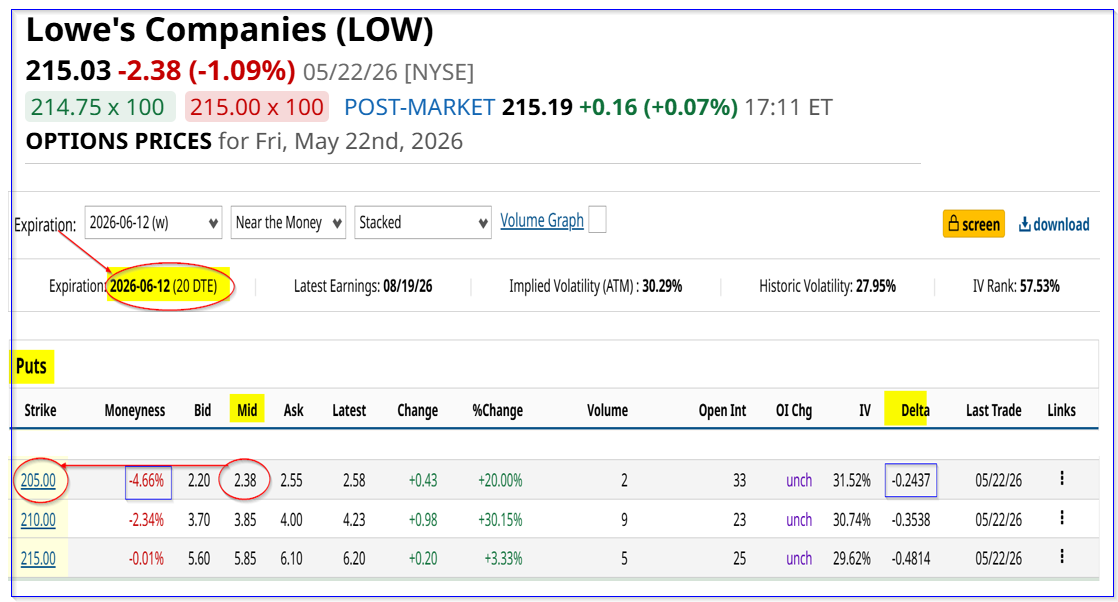The width and height of the screenshot is (1118, 602).
Task: Toggle the Volume Graph checkbox
Action: (598, 220)
